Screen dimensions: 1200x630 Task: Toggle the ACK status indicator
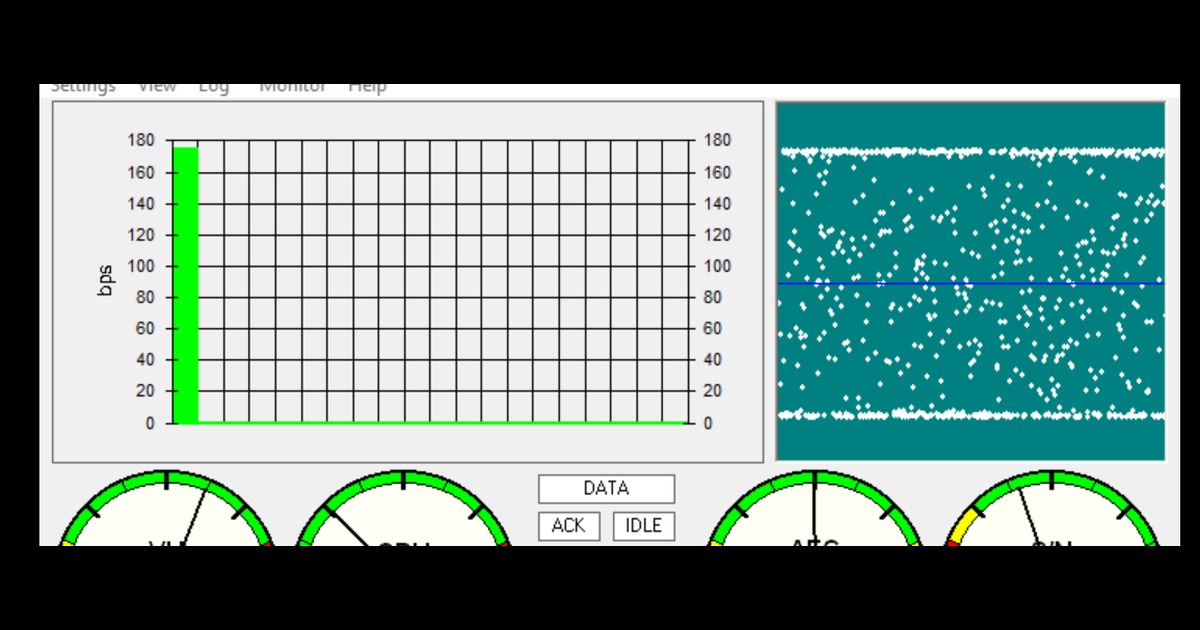click(x=569, y=526)
